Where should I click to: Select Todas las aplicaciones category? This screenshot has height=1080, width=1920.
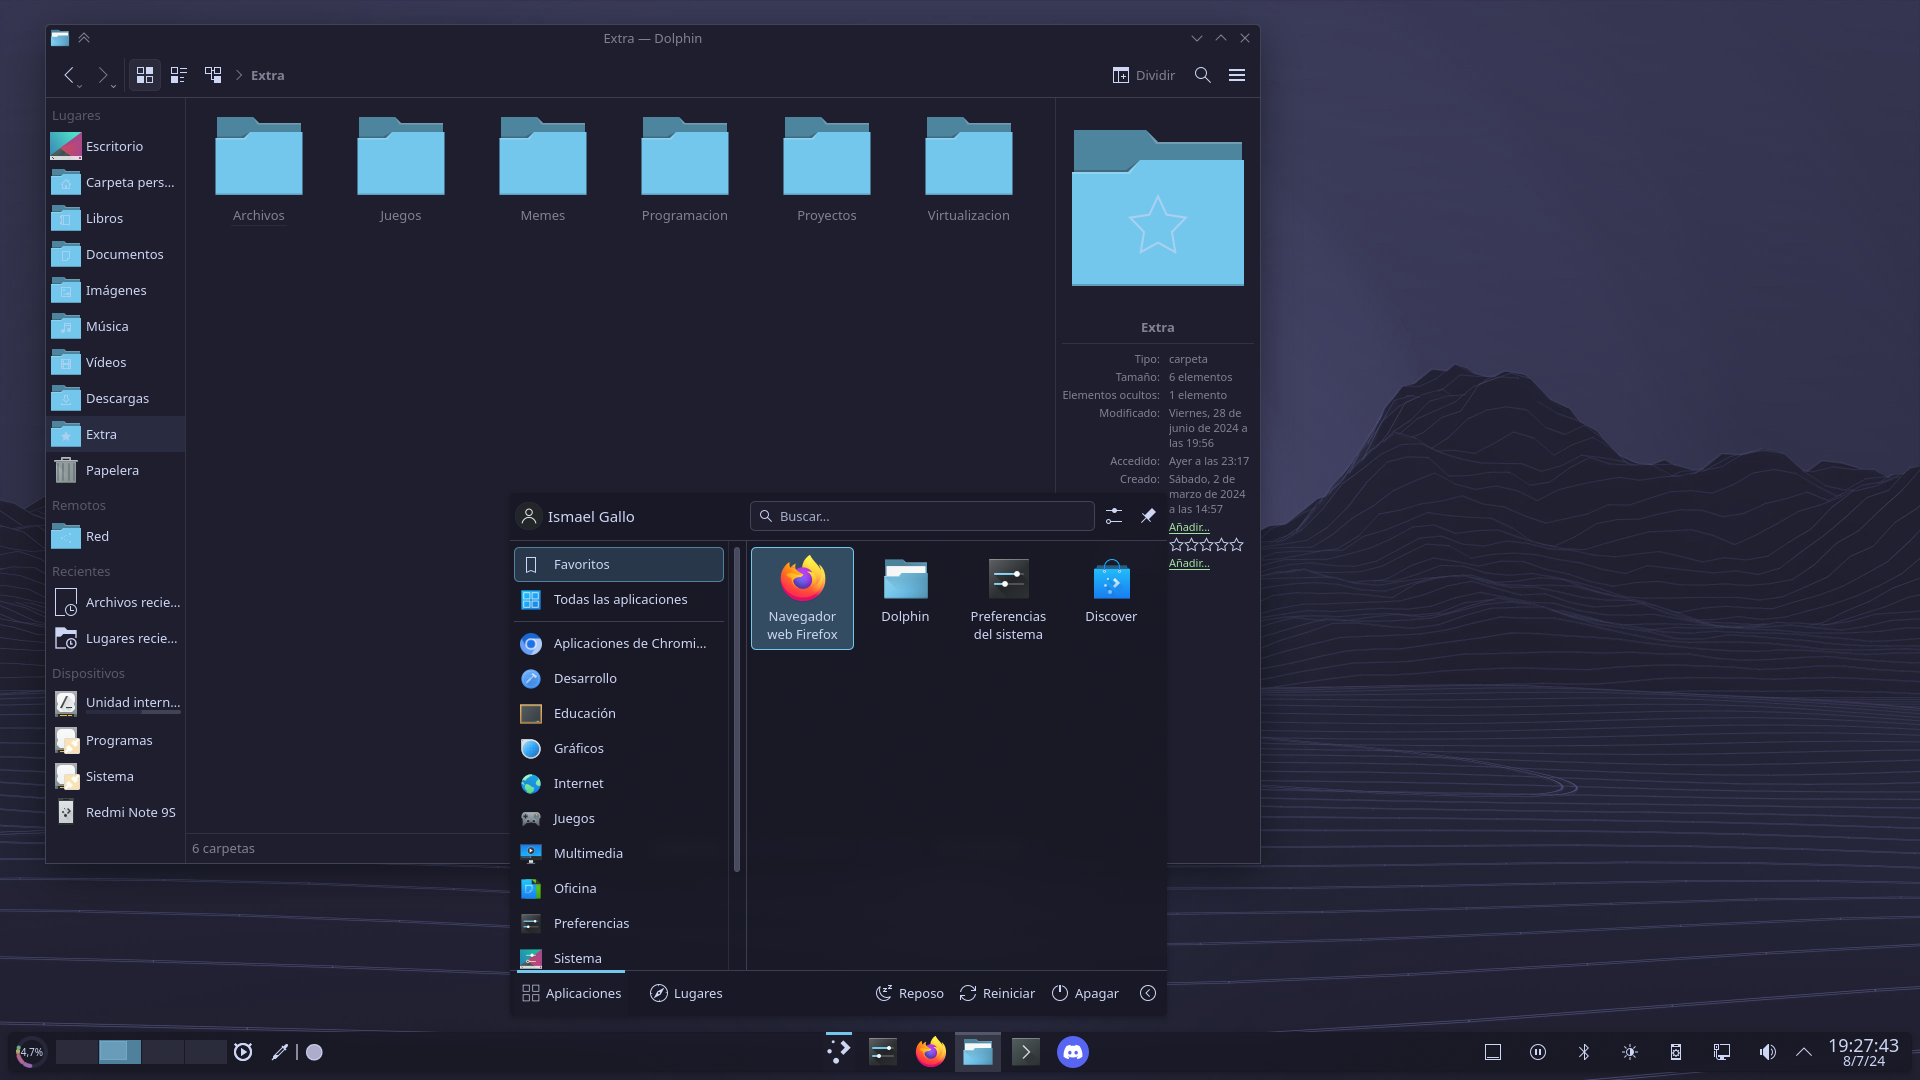[x=619, y=599]
